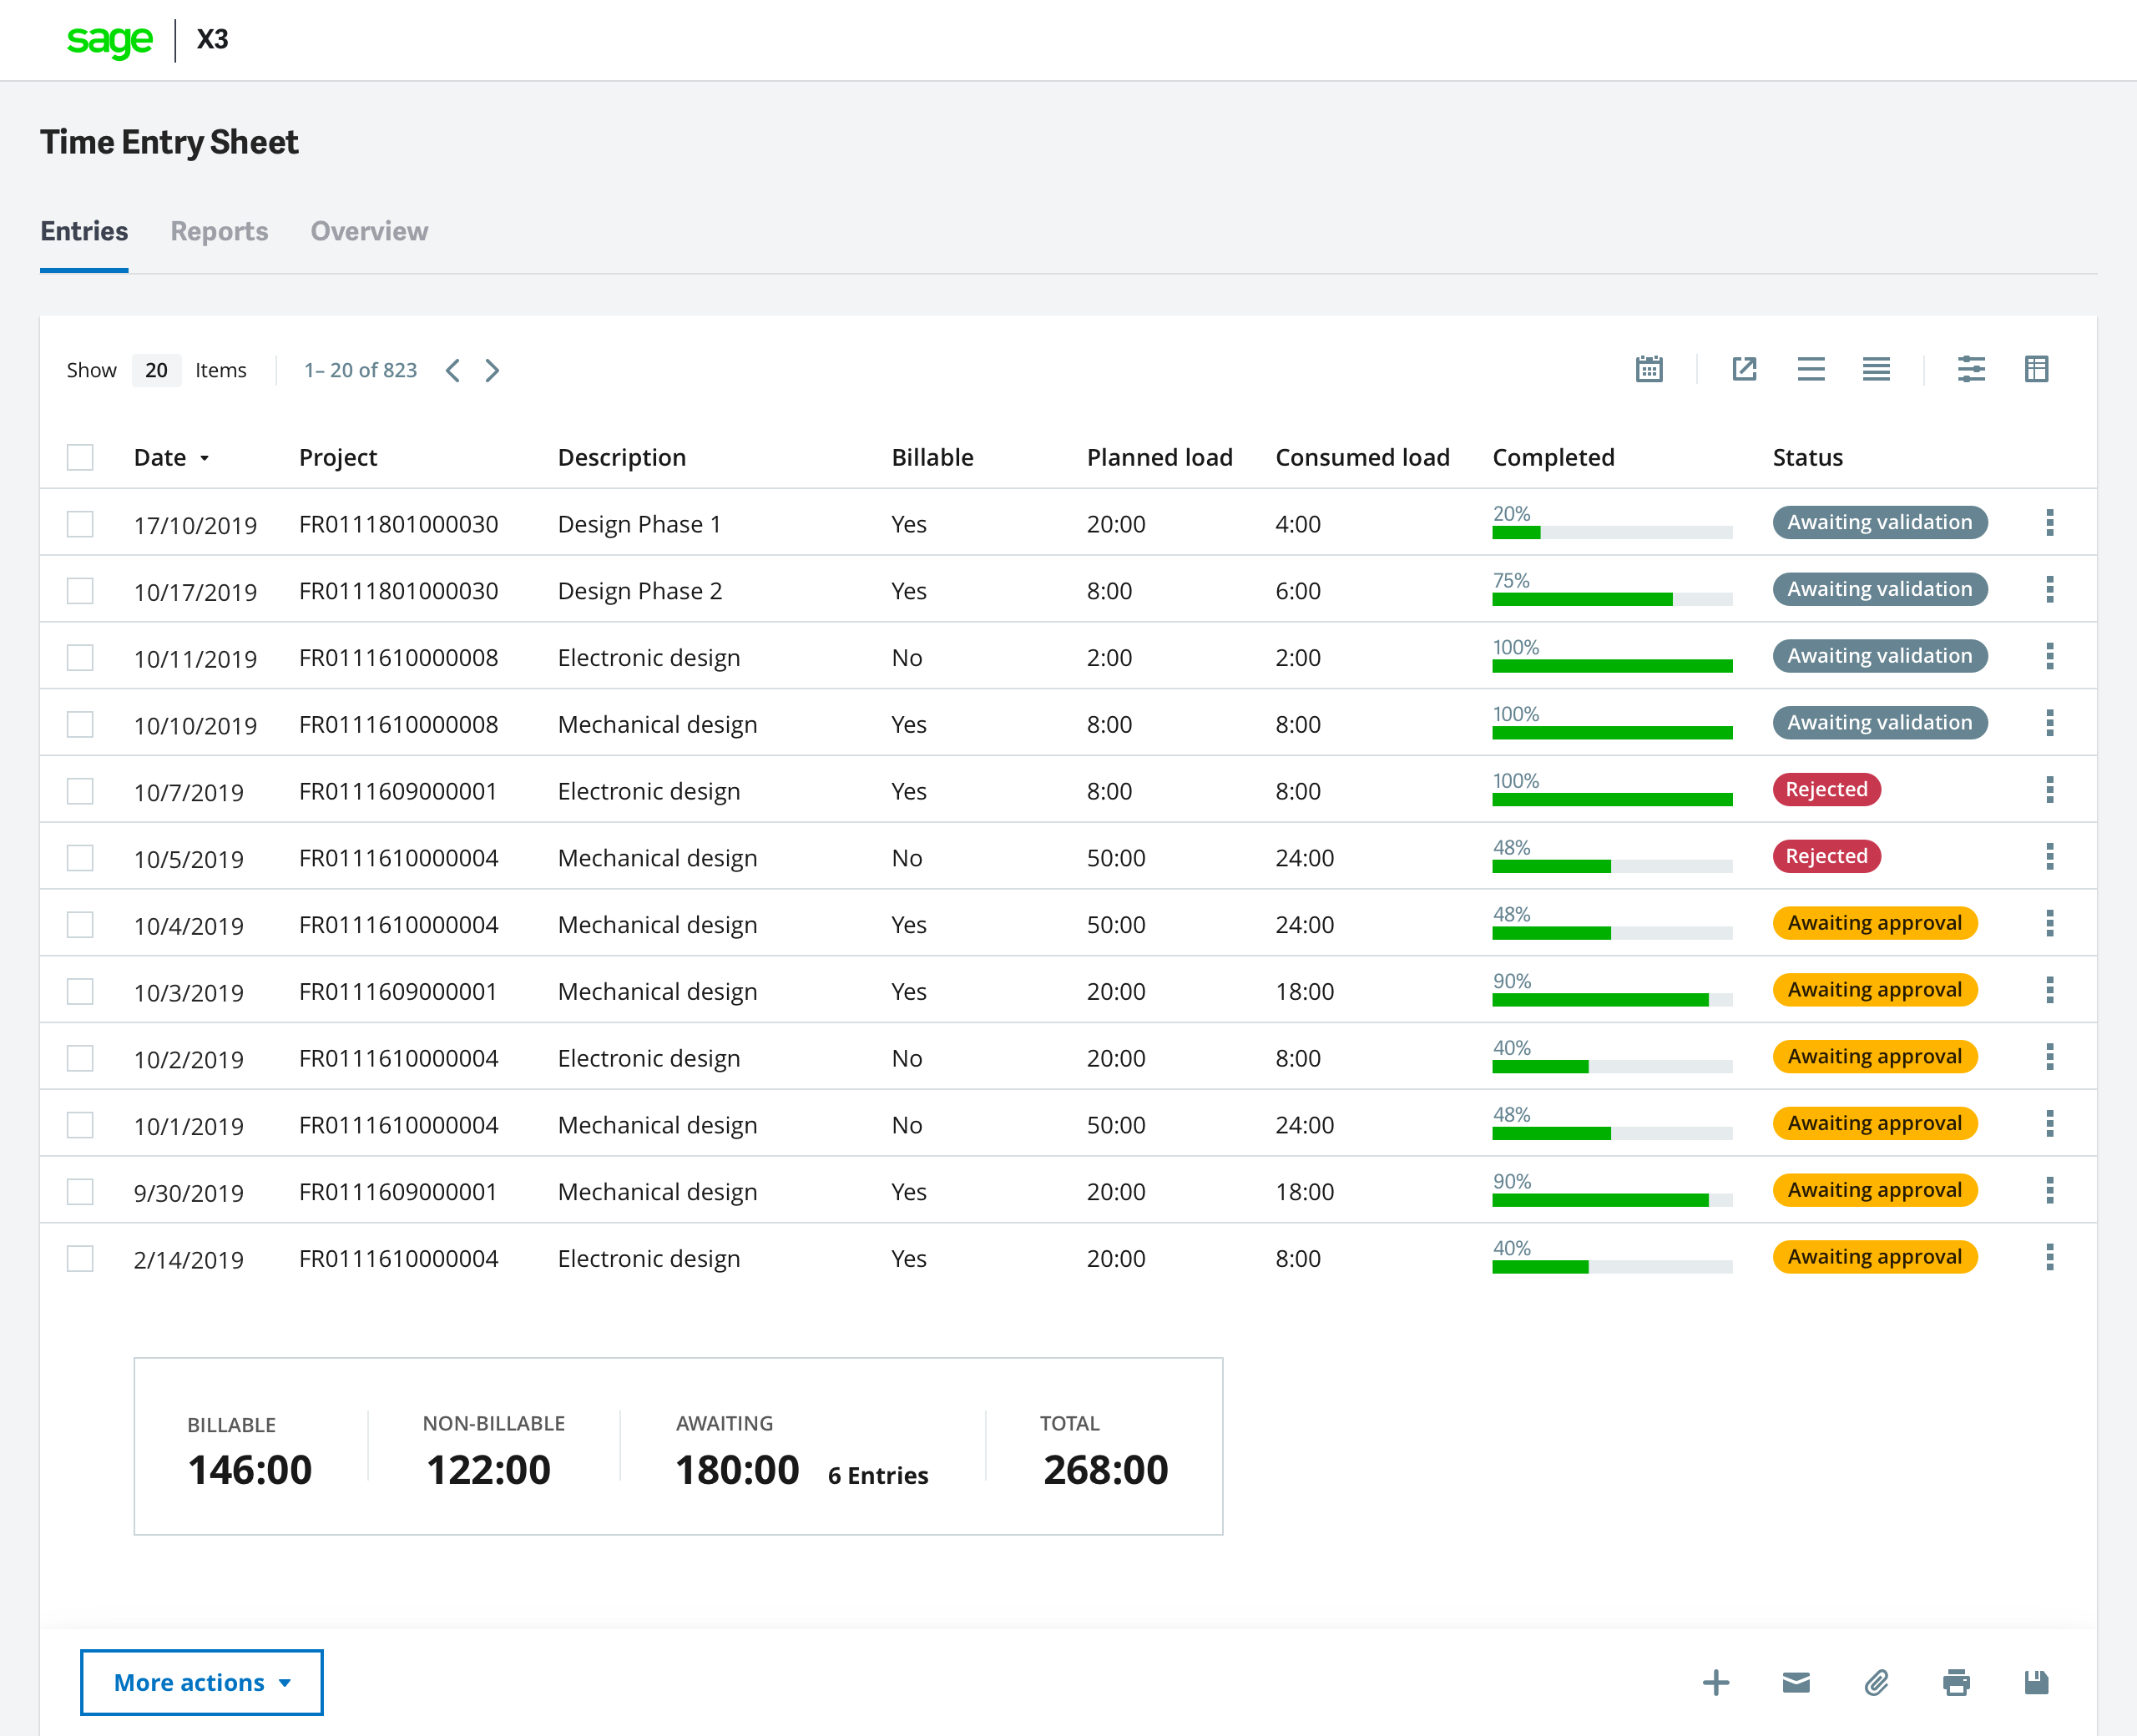Select checkbox for 2/14/2019 entry
Screen dimensions: 2137x1736
point(80,1258)
